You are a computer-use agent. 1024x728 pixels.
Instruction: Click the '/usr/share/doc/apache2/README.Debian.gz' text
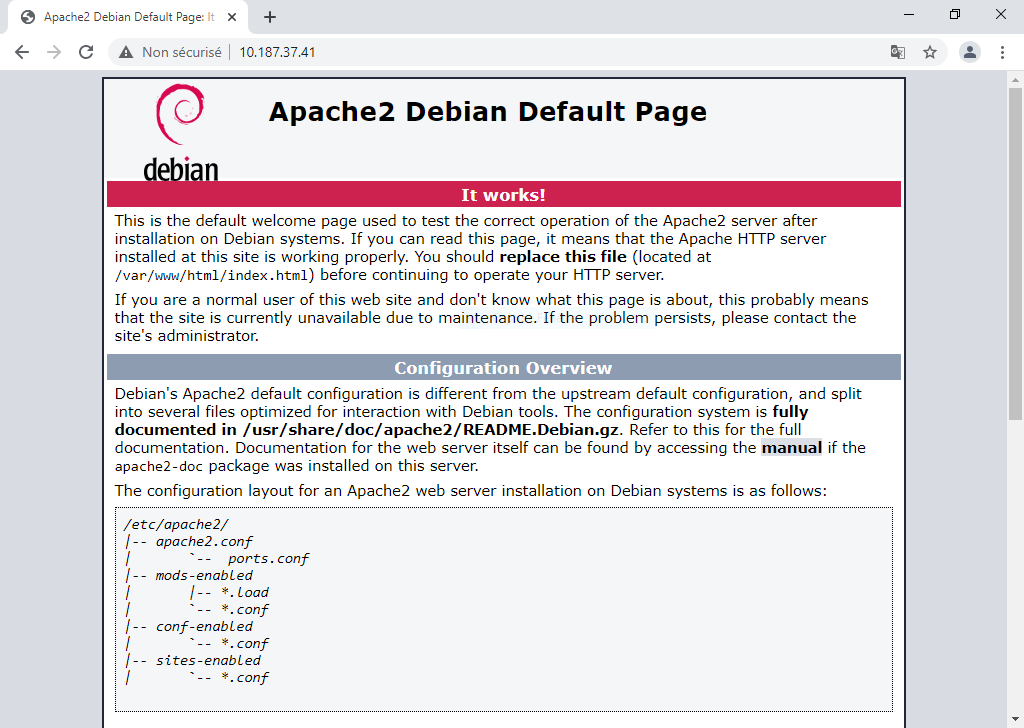coord(430,430)
